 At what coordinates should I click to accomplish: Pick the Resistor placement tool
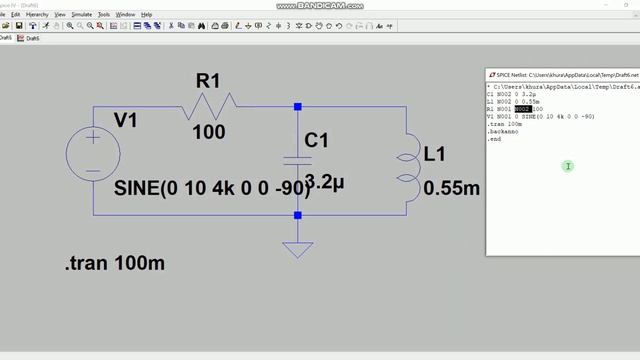[269, 26]
